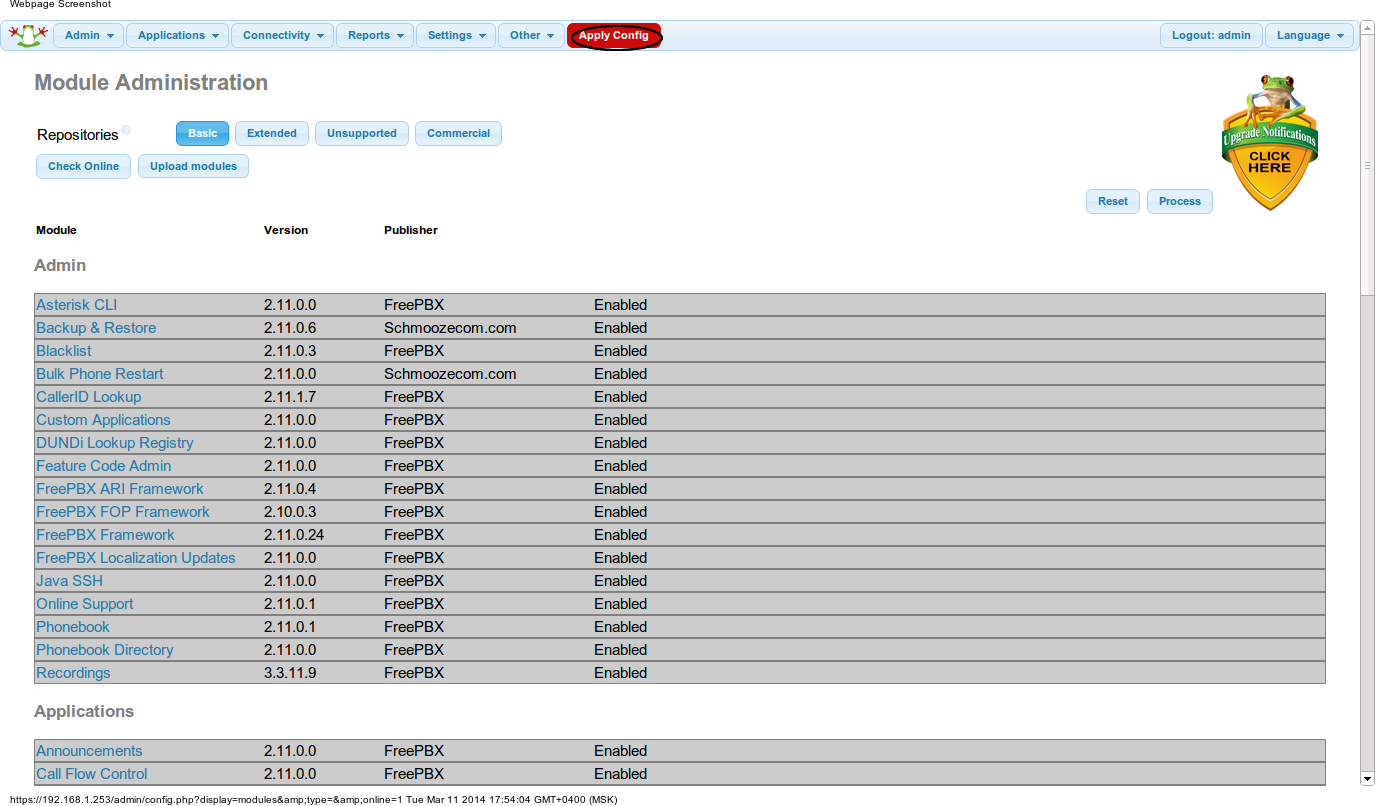The height and width of the screenshot is (806, 1375).
Task: Expand DUNDi Lookup Registry module
Action: click(115, 443)
